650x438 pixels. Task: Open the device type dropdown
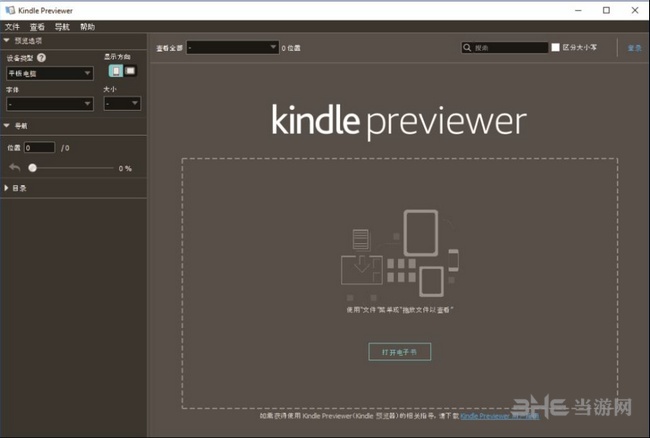coord(50,73)
